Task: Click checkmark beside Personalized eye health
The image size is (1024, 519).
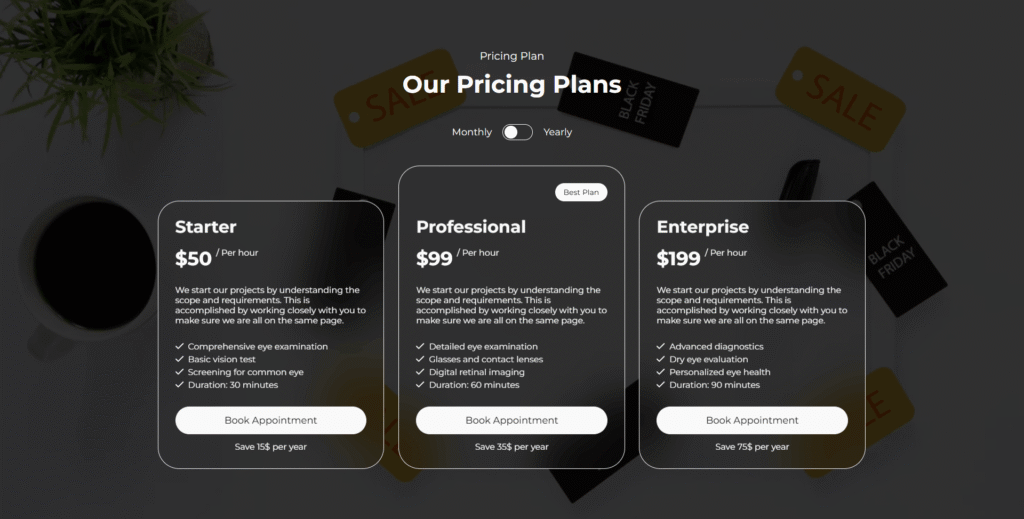Action: coord(661,372)
